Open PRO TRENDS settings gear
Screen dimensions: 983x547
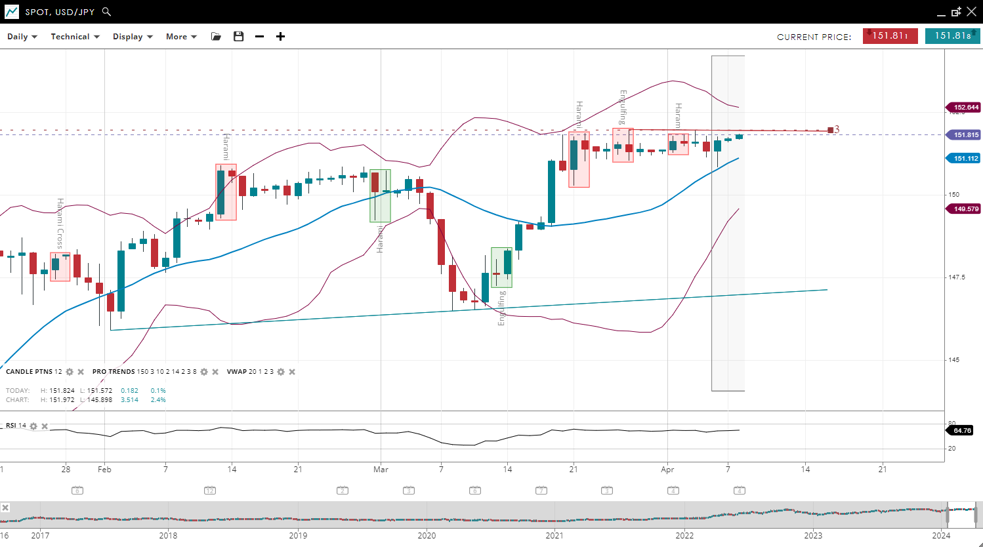click(x=204, y=372)
